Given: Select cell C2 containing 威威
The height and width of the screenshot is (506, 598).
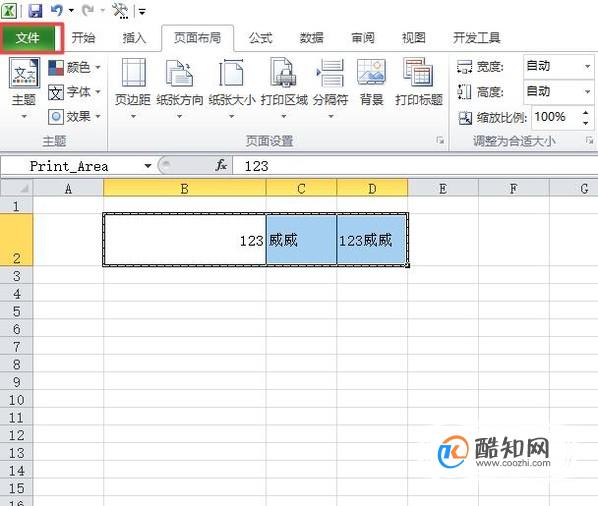Looking at the screenshot, I should 301,239.
